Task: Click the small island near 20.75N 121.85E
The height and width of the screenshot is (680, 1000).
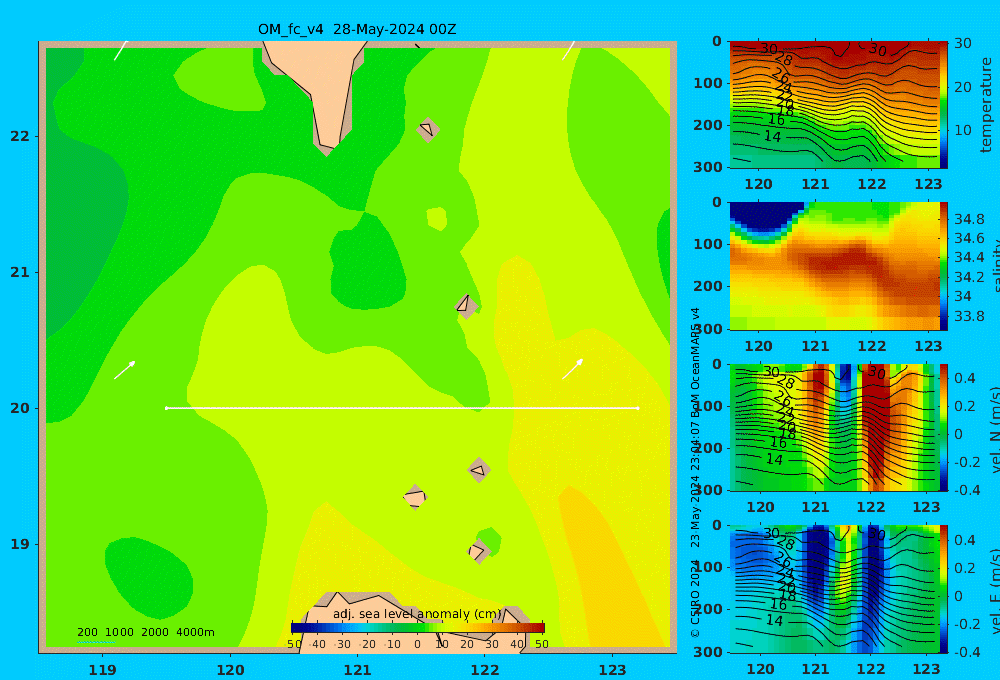Action: pos(466,306)
